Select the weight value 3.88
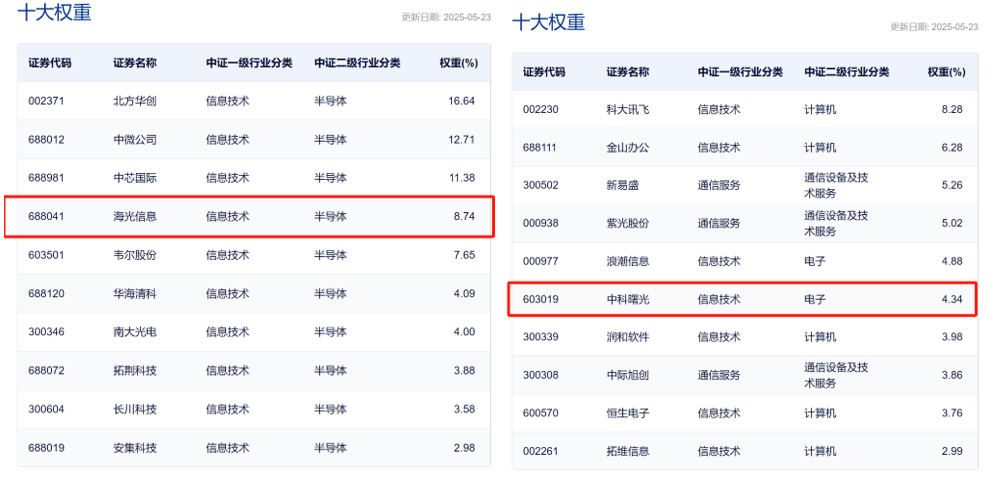Viewport: 991px width, 481px height. [465, 370]
